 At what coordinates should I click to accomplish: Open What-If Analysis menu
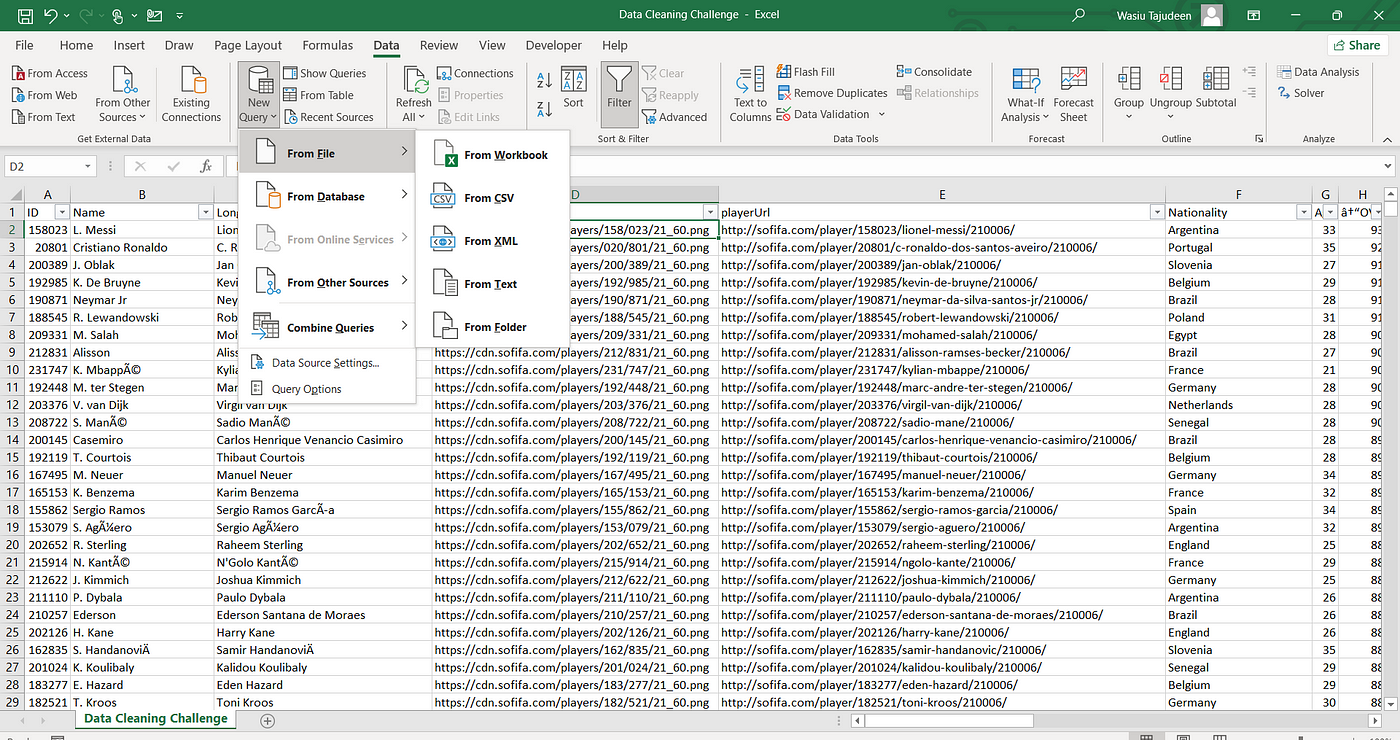coord(1026,95)
